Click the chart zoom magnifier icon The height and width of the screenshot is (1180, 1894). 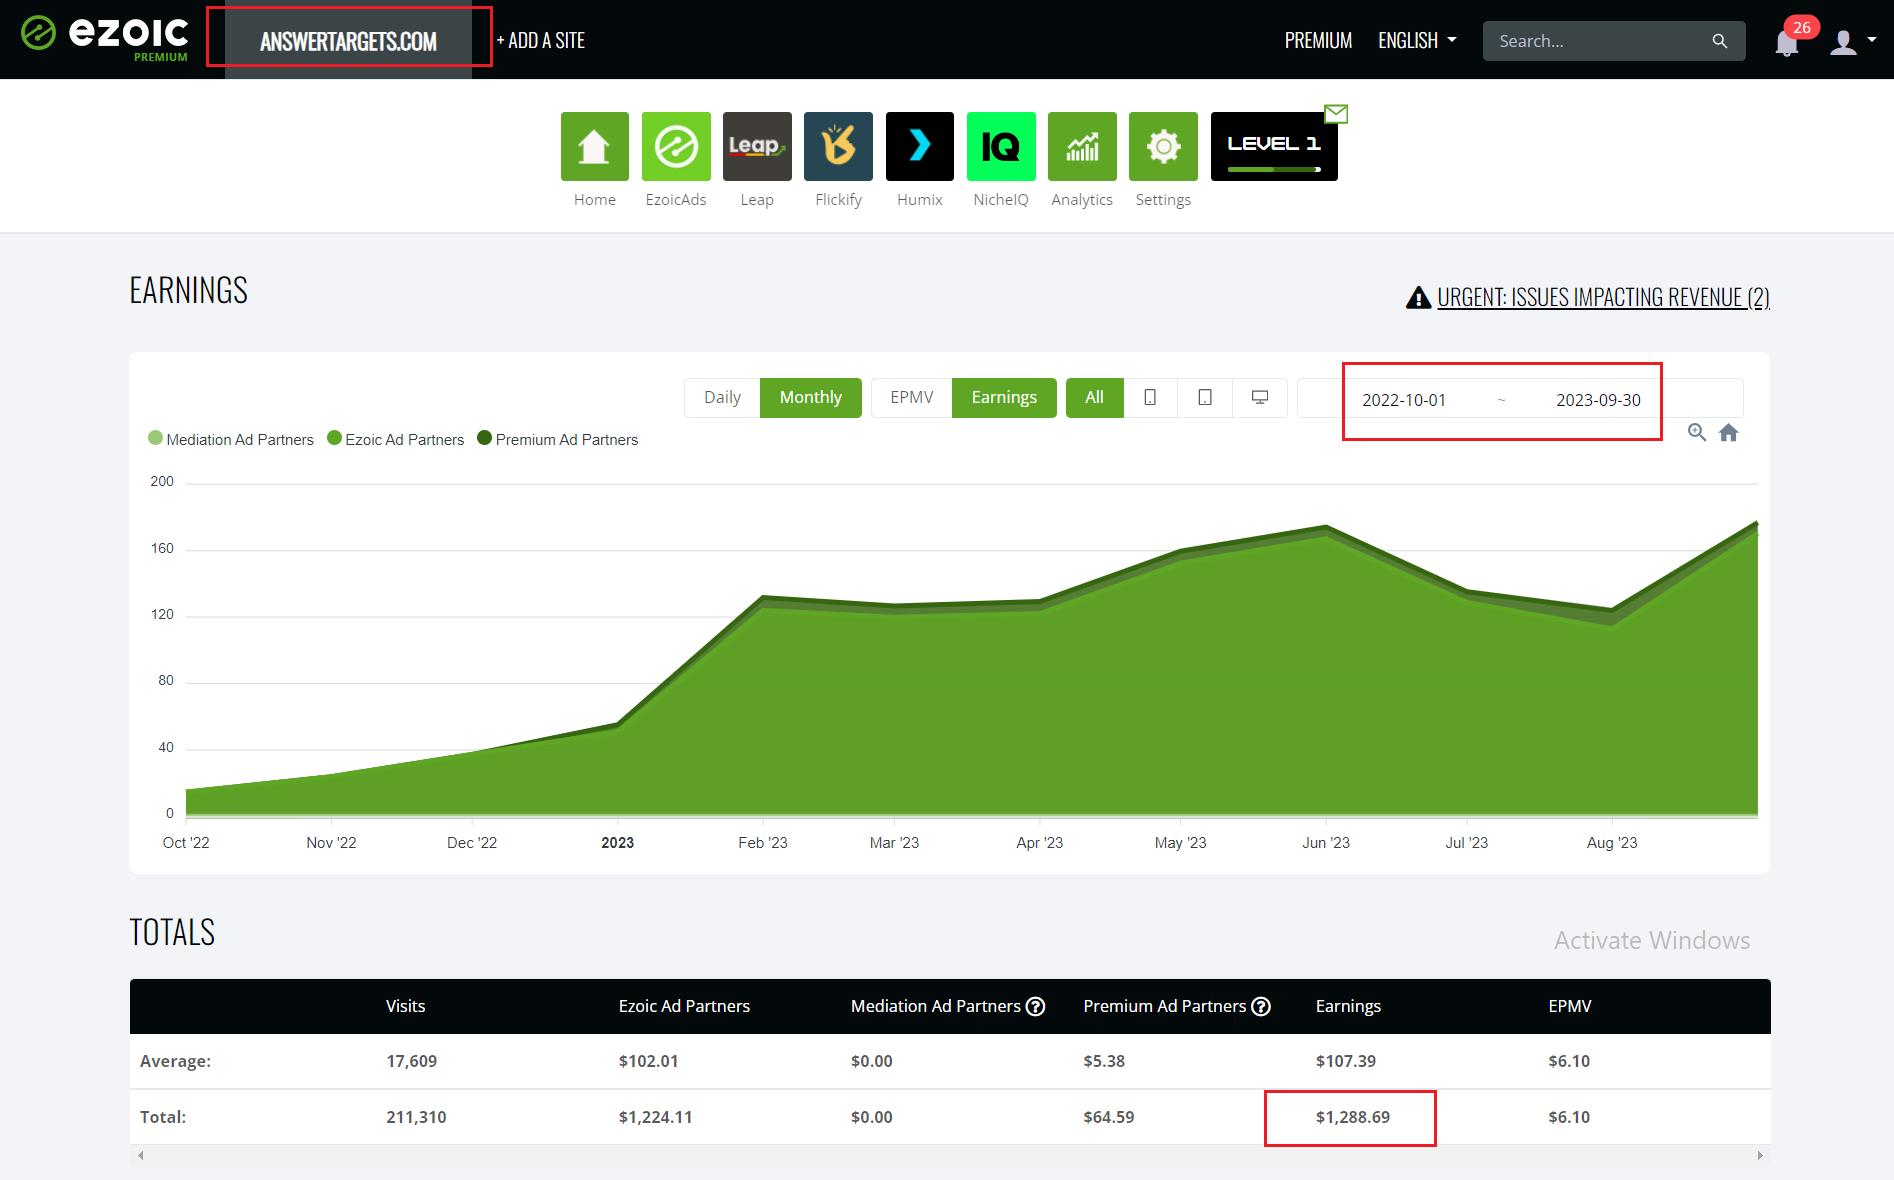coord(1697,432)
